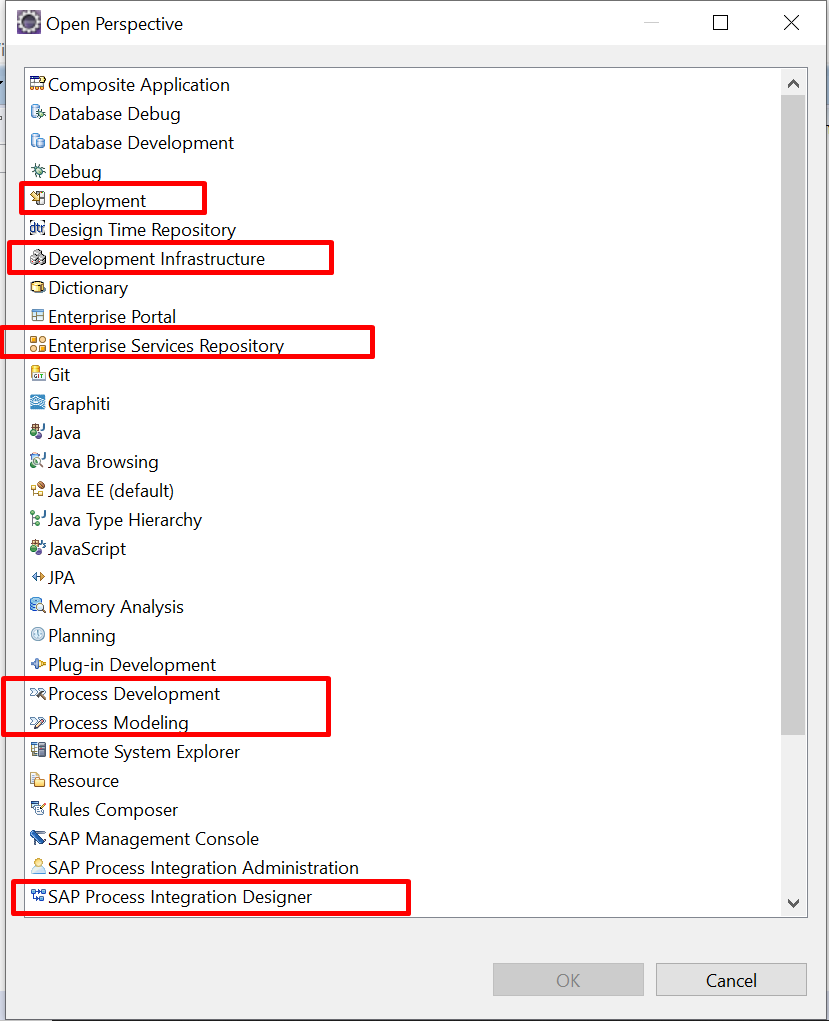Close the Open Perspective dialog
829x1021 pixels.
(x=791, y=23)
